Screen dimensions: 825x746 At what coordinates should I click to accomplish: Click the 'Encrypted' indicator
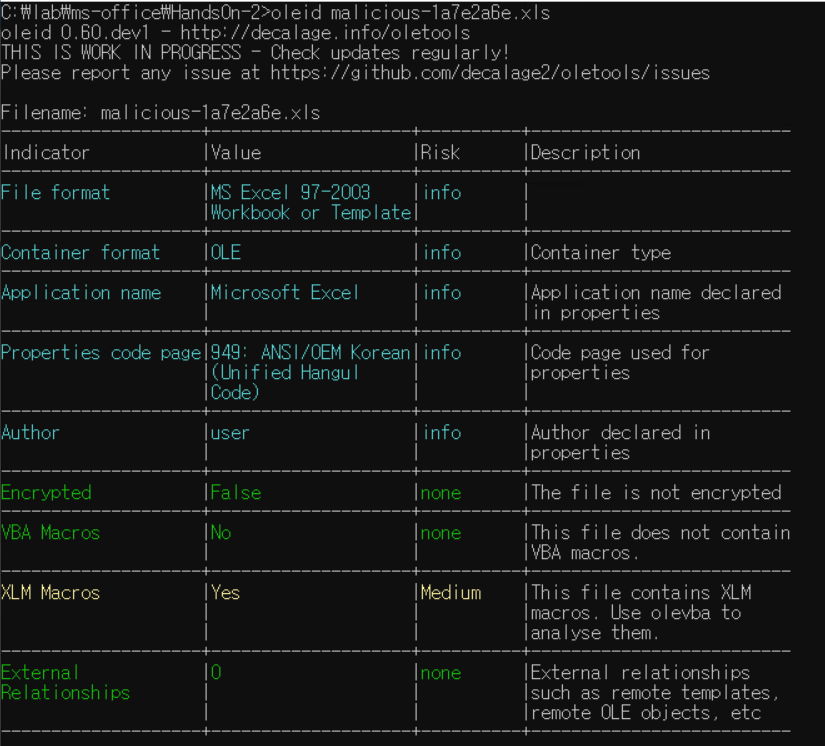(x=46, y=492)
